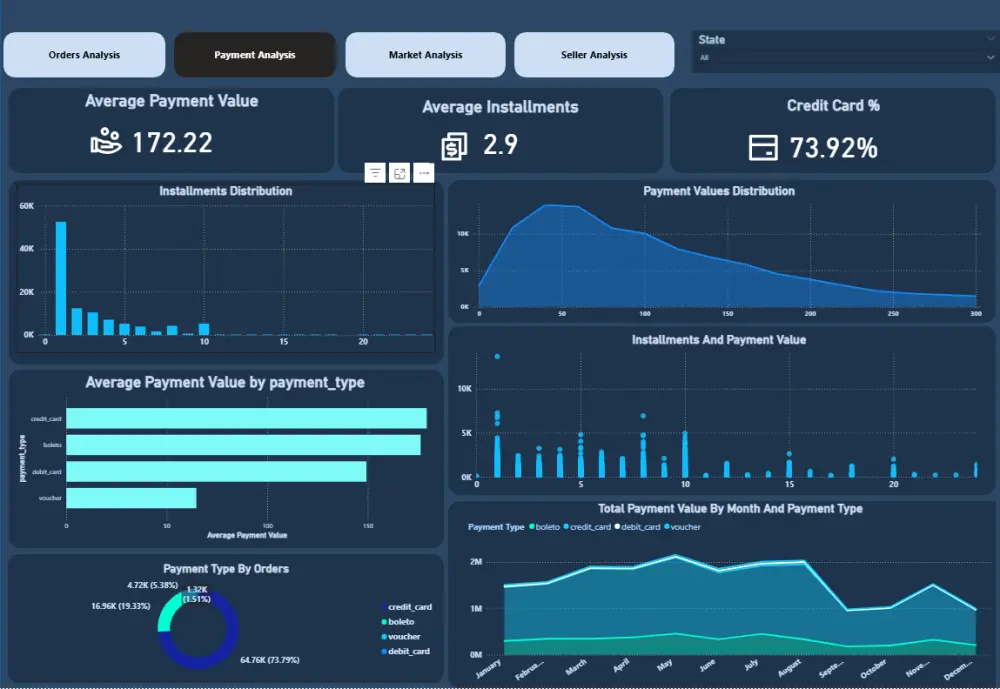Select the boleto bar in bar chart
Screen dimensions: 1000x689
point(243,445)
